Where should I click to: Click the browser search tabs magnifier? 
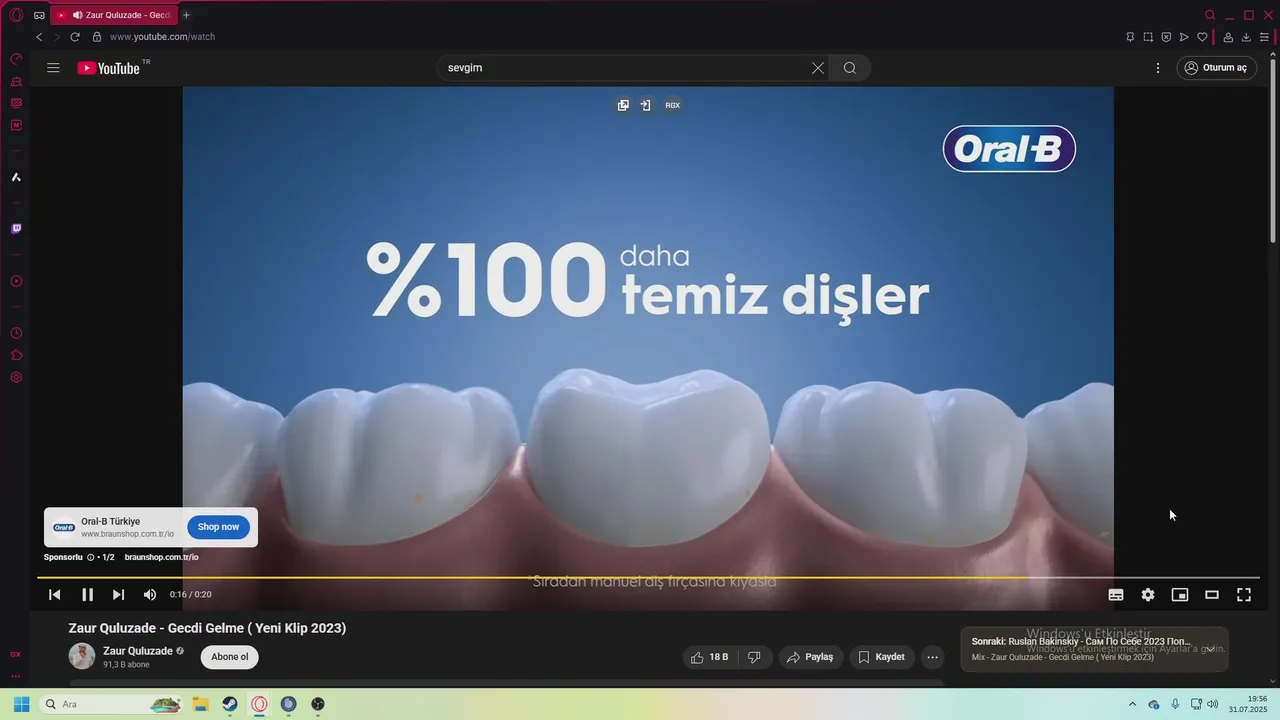(x=1210, y=15)
